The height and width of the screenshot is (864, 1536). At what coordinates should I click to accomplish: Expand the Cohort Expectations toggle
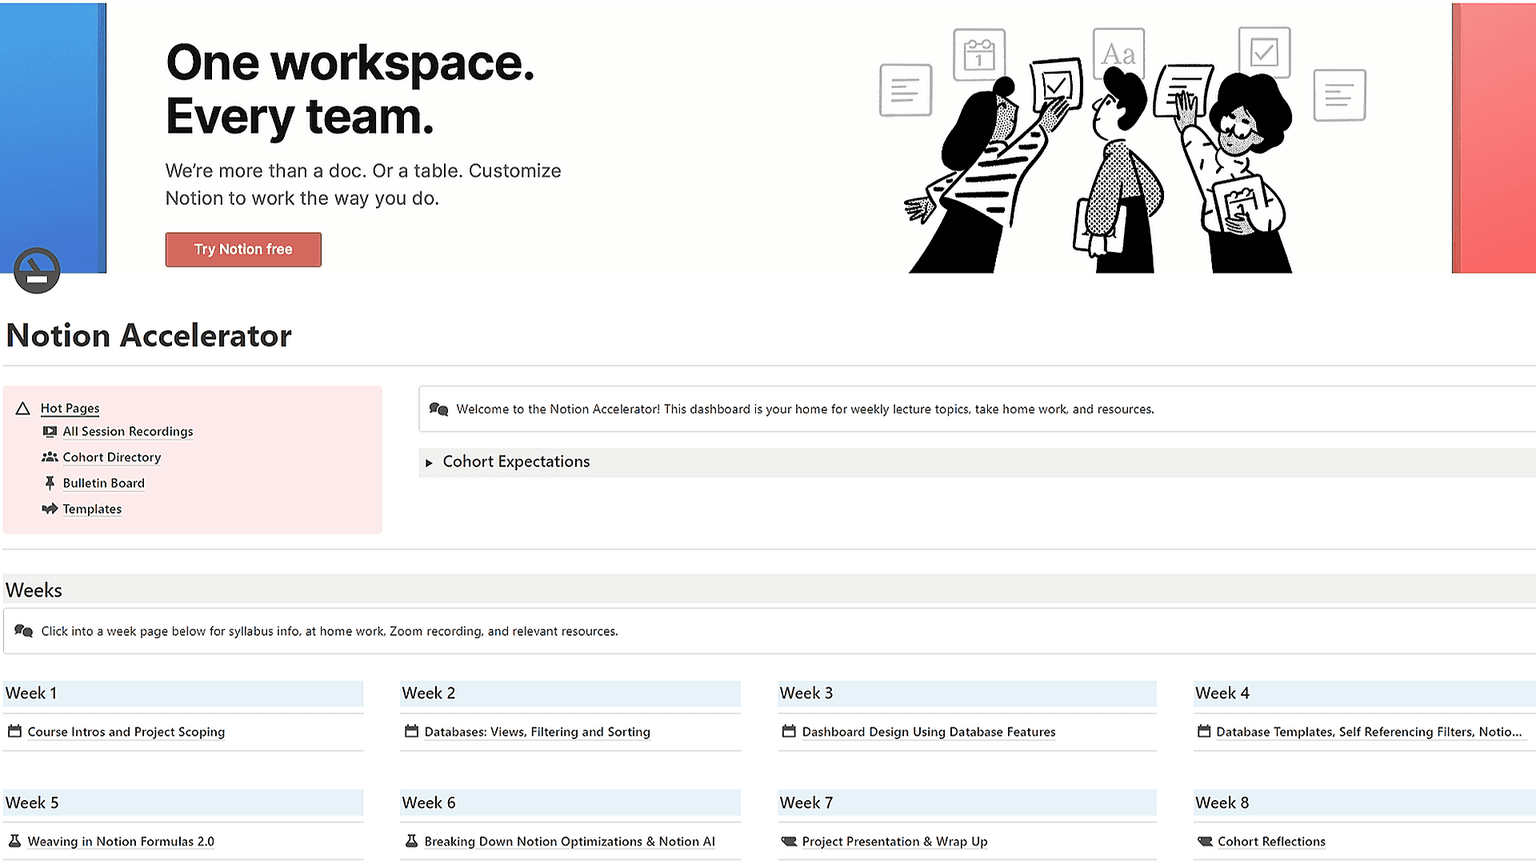pyautogui.click(x=429, y=463)
